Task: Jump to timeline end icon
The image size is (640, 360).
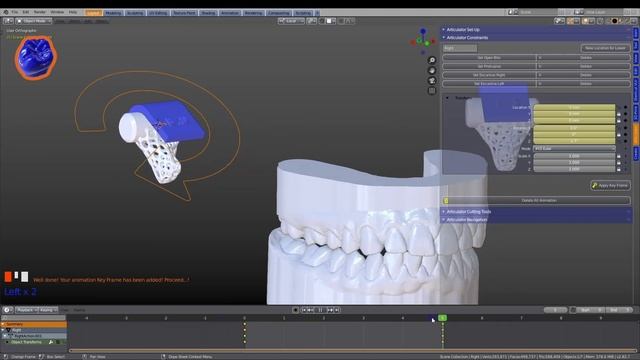Action: pyautogui.click(x=337, y=310)
